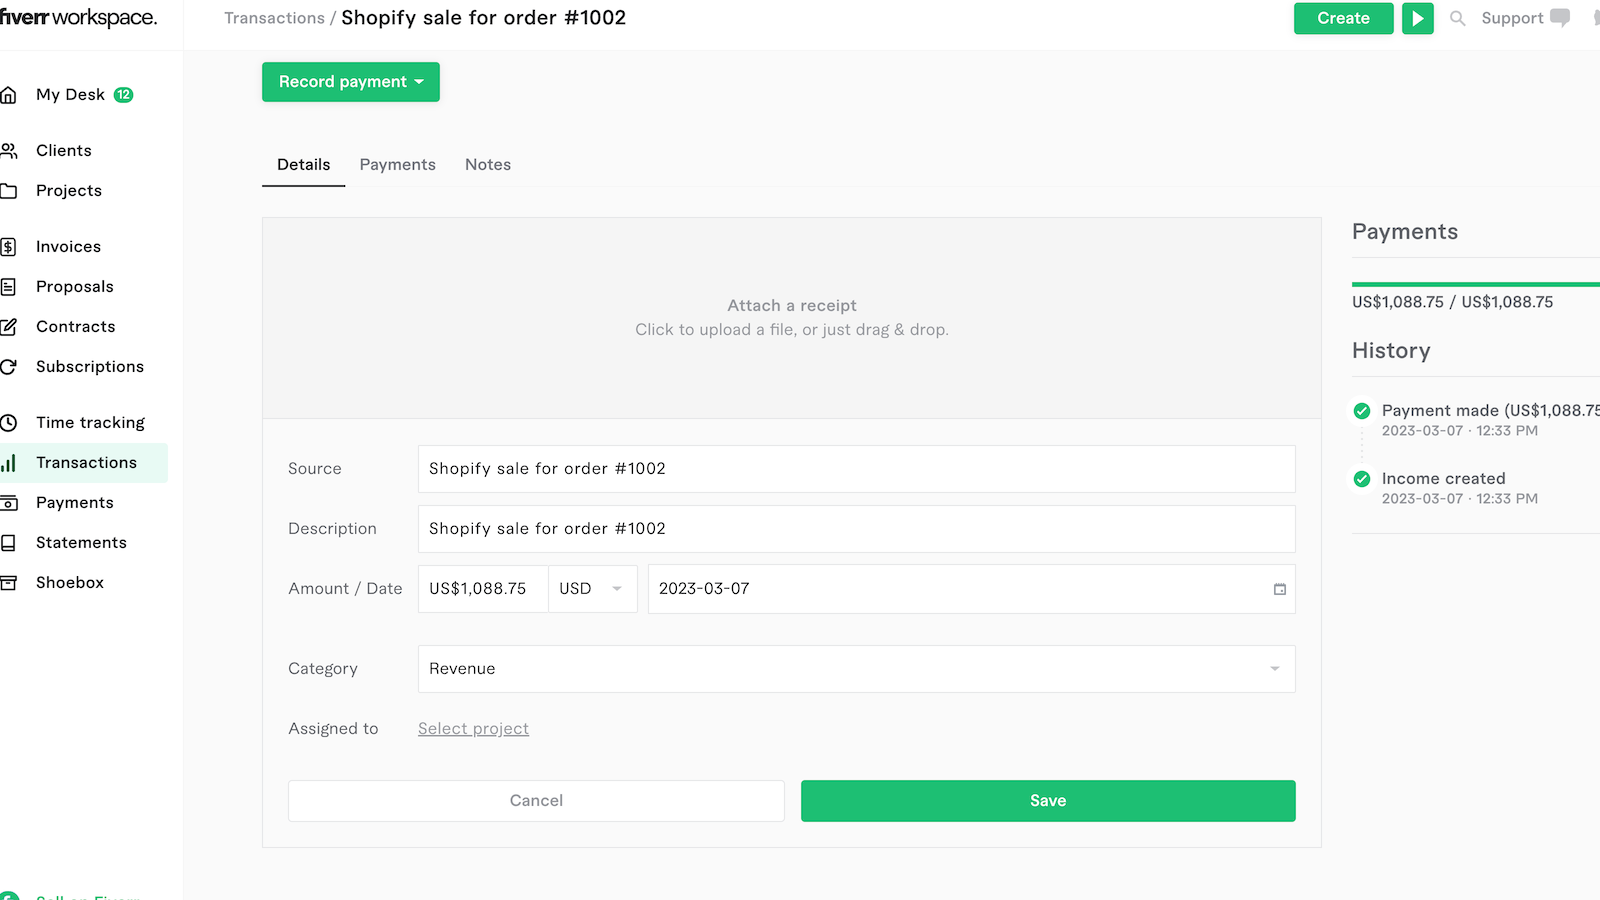The image size is (1600, 900).
Task: Click the Contracts pencil icon
Action: pos(8,327)
